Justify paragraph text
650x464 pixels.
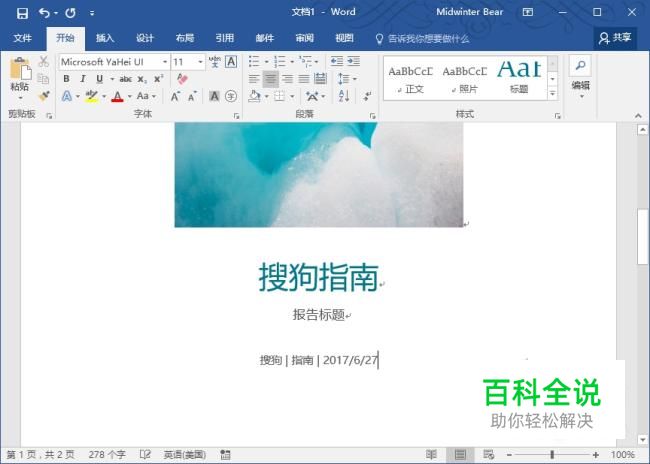304,79
